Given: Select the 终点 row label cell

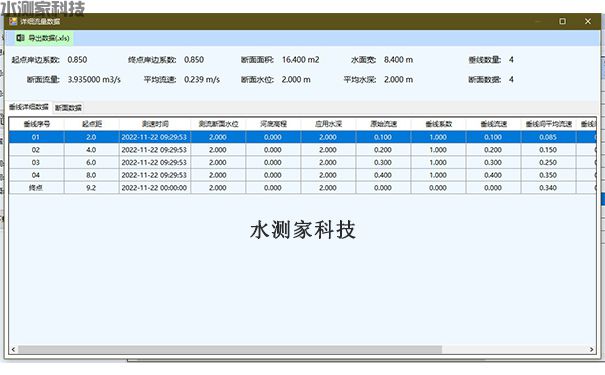Looking at the screenshot, I should tap(36, 188).
